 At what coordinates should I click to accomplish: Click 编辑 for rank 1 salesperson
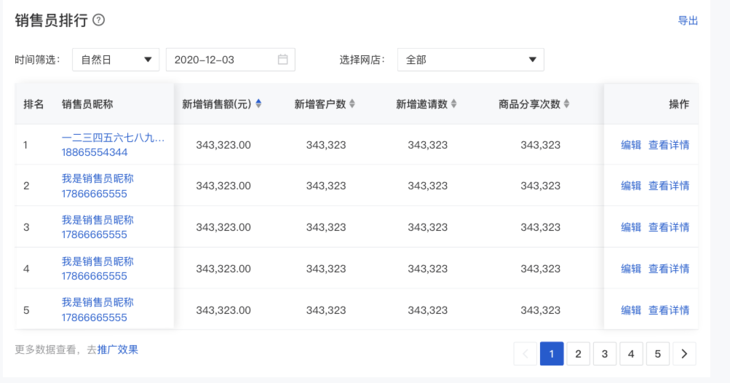[x=631, y=145]
